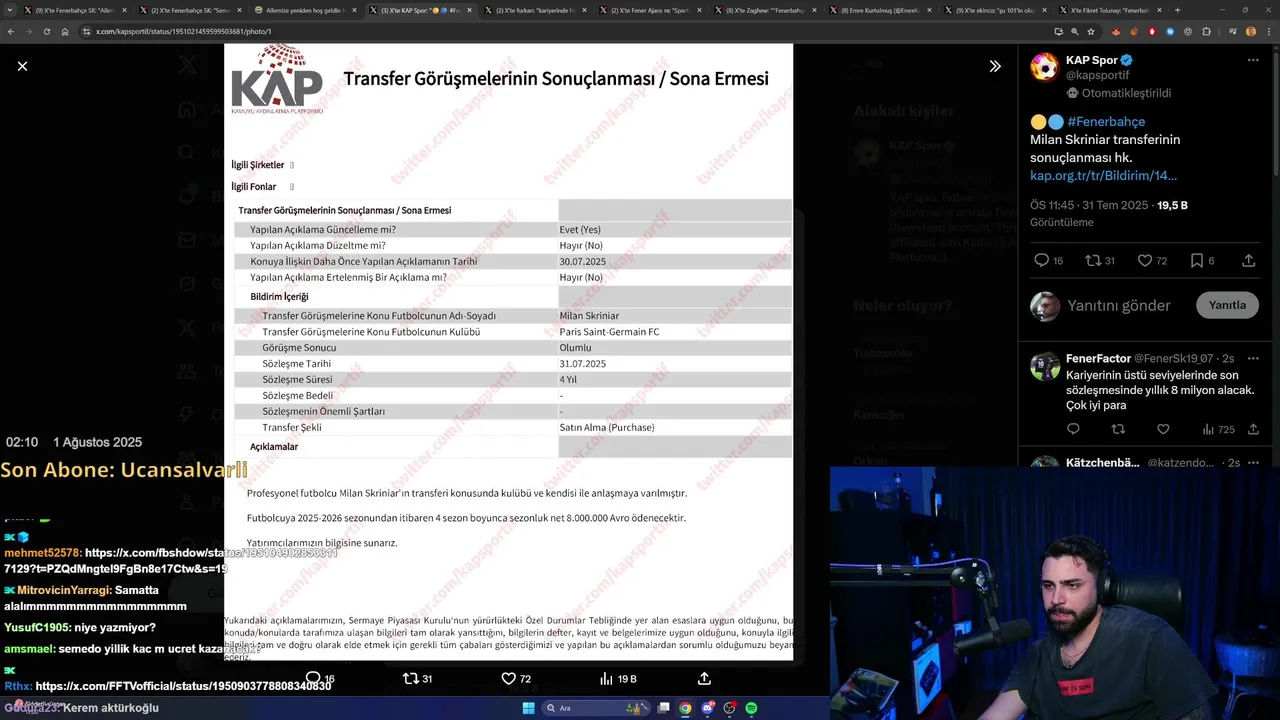Click the x.com/kapsportif address bar

click(x=560, y=31)
